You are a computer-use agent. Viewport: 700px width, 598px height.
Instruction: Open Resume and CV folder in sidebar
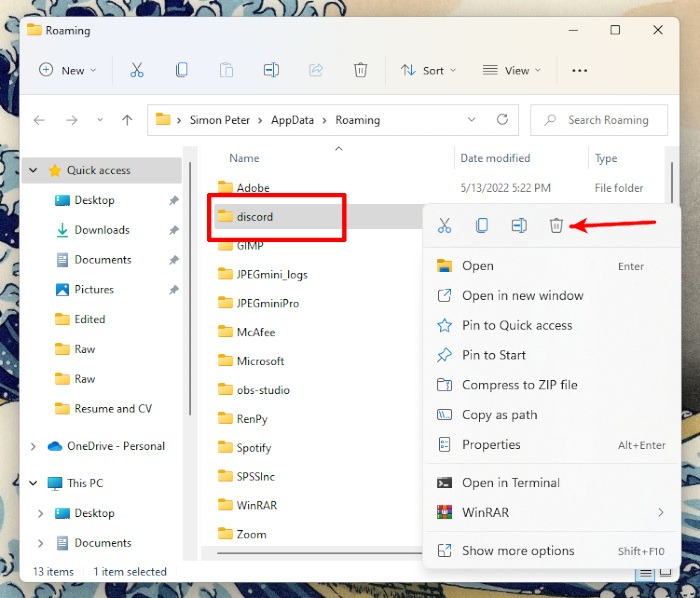click(113, 408)
